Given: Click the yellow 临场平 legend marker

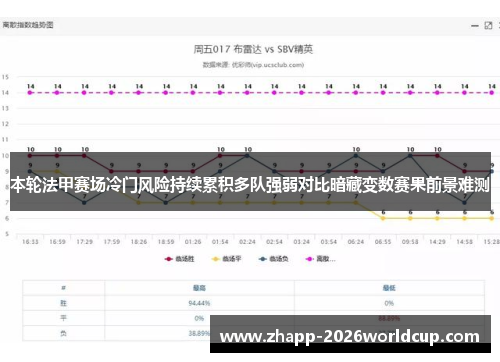Looking at the screenshot, I should pyautogui.click(x=216, y=259).
